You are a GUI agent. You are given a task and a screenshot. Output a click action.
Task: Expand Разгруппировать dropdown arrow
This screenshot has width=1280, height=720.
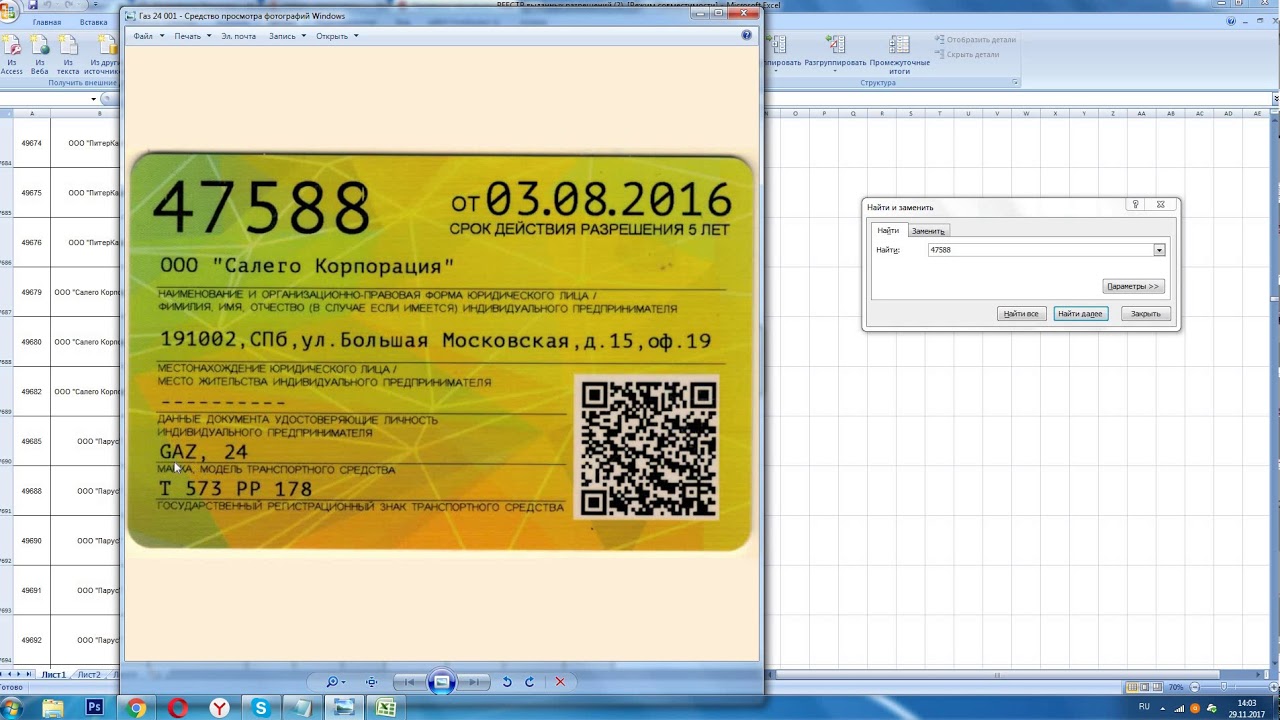pos(835,72)
